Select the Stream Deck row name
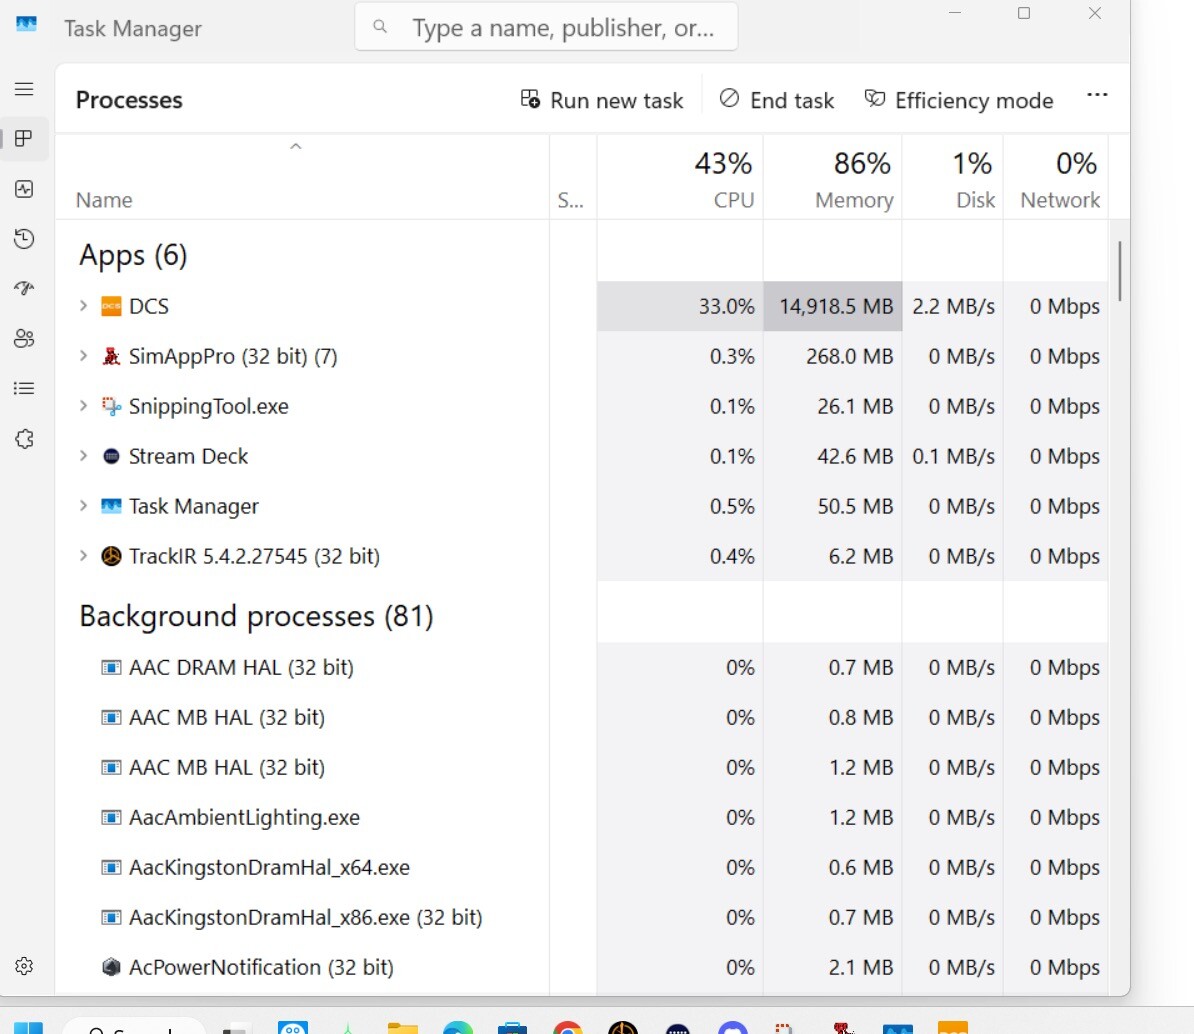 [x=188, y=456]
